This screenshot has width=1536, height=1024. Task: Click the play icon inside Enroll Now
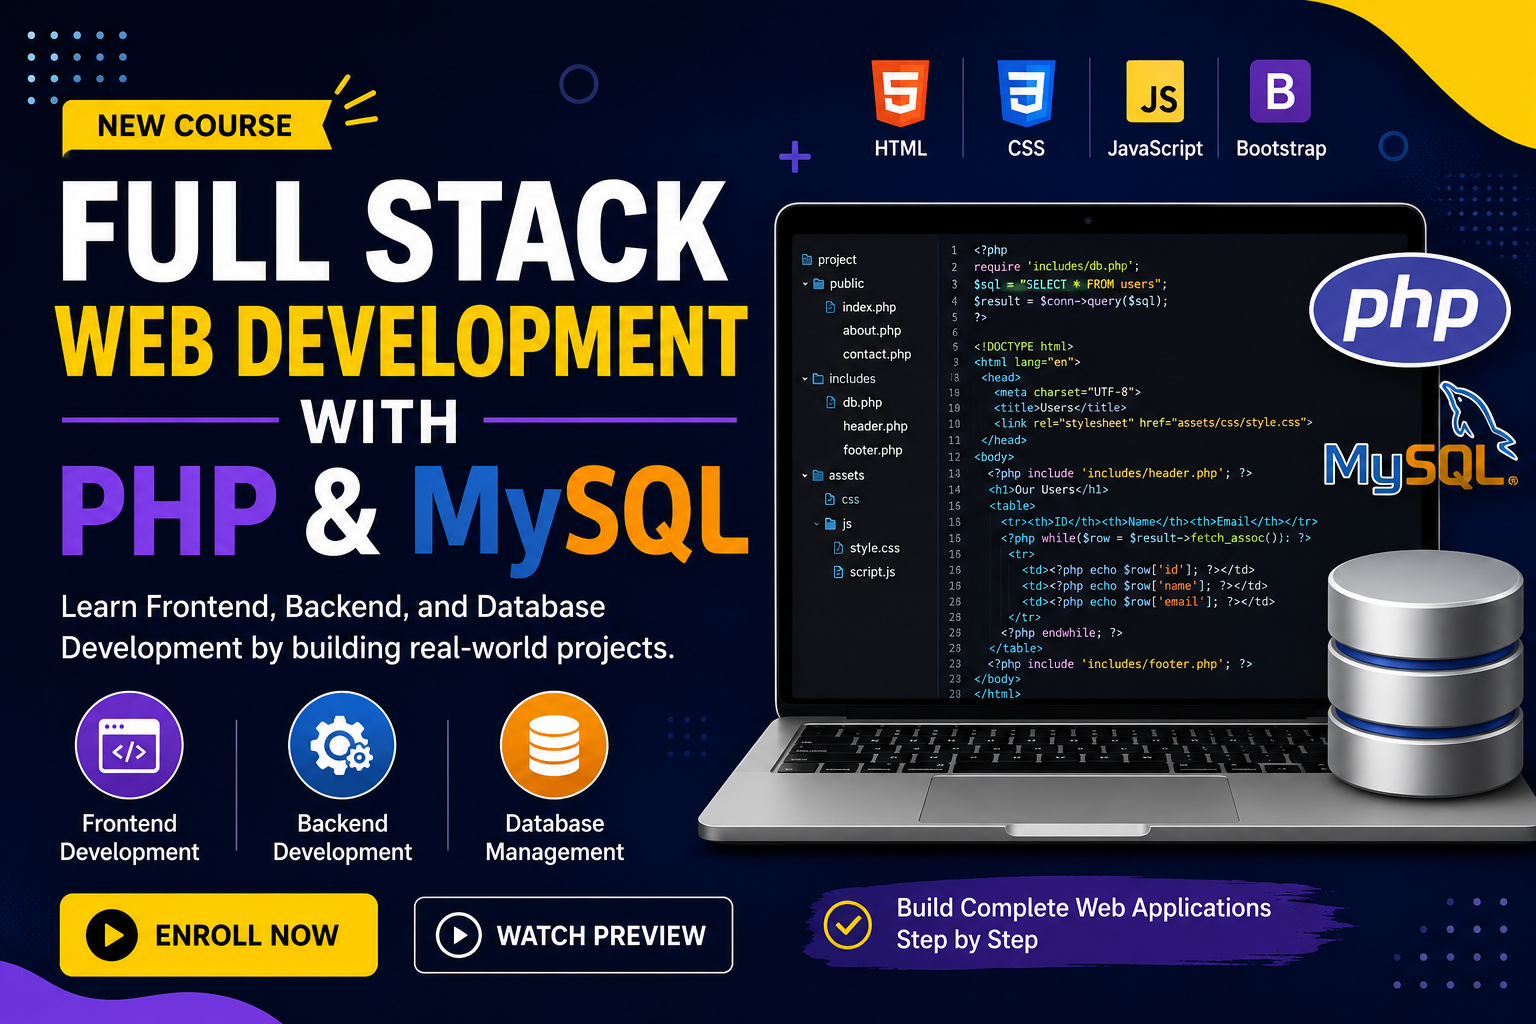[112, 935]
